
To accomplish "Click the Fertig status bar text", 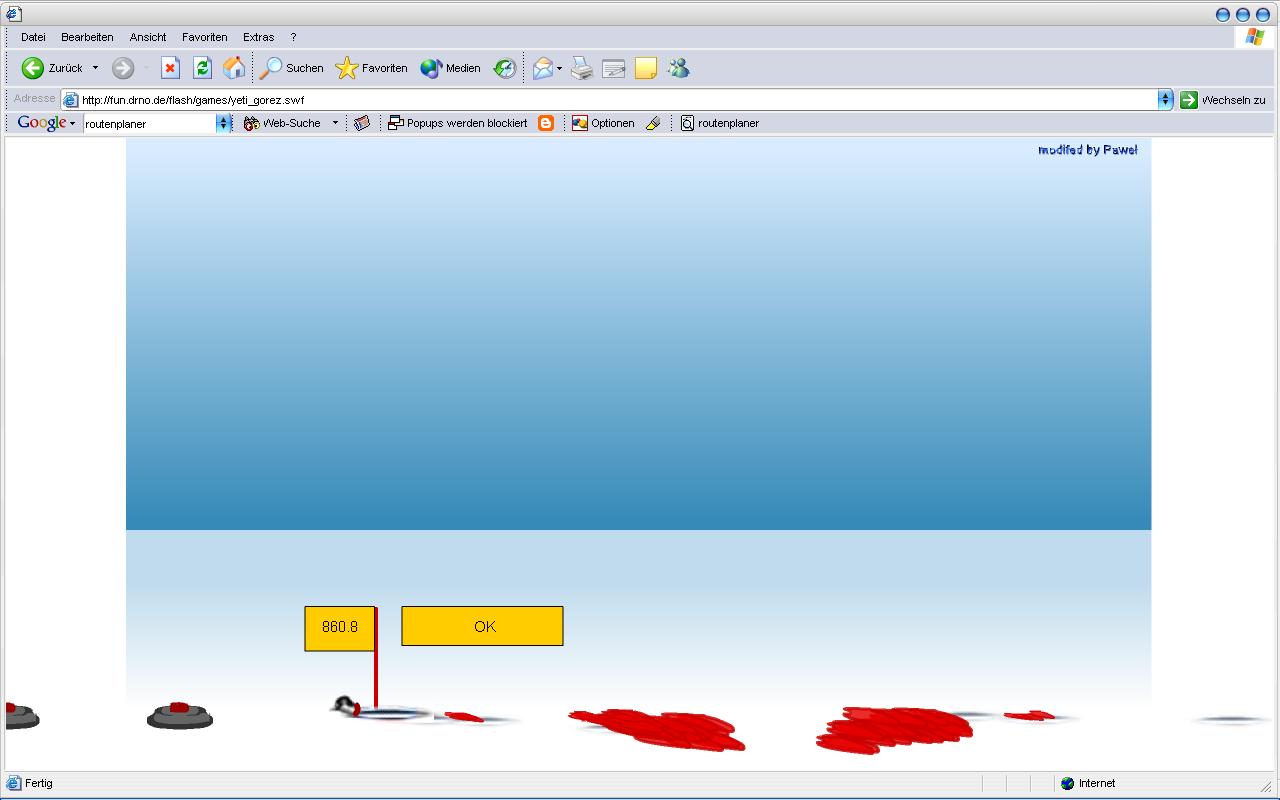I will 39,784.
